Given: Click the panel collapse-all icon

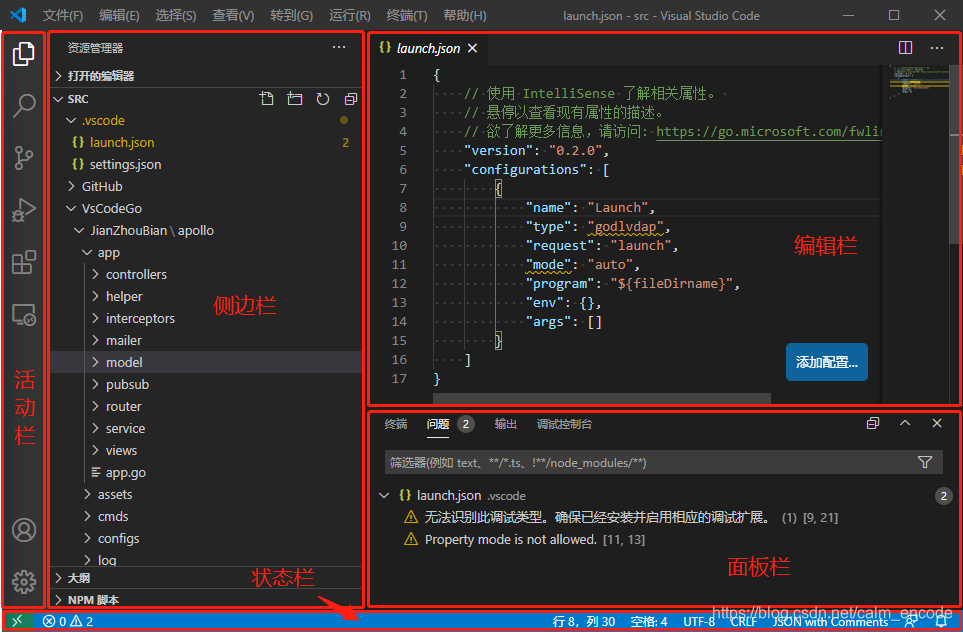Looking at the screenshot, I should pyautogui.click(x=873, y=423).
